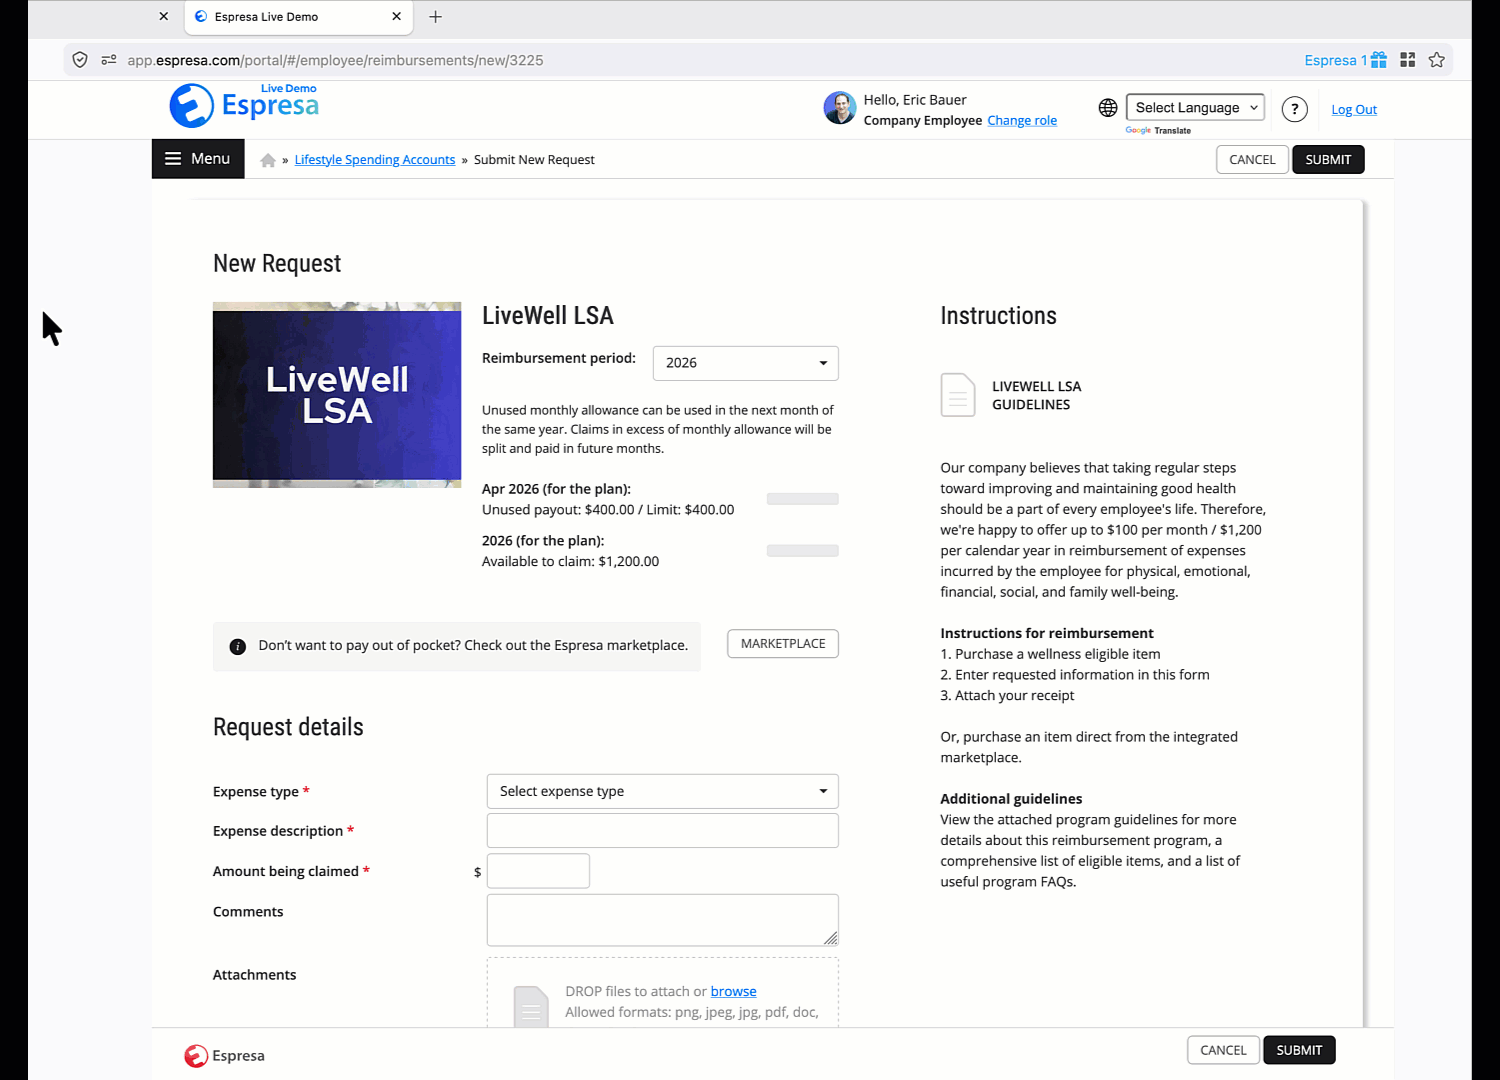Open the Lifestyle Spending Accounts breadcrumb link

pos(375,160)
